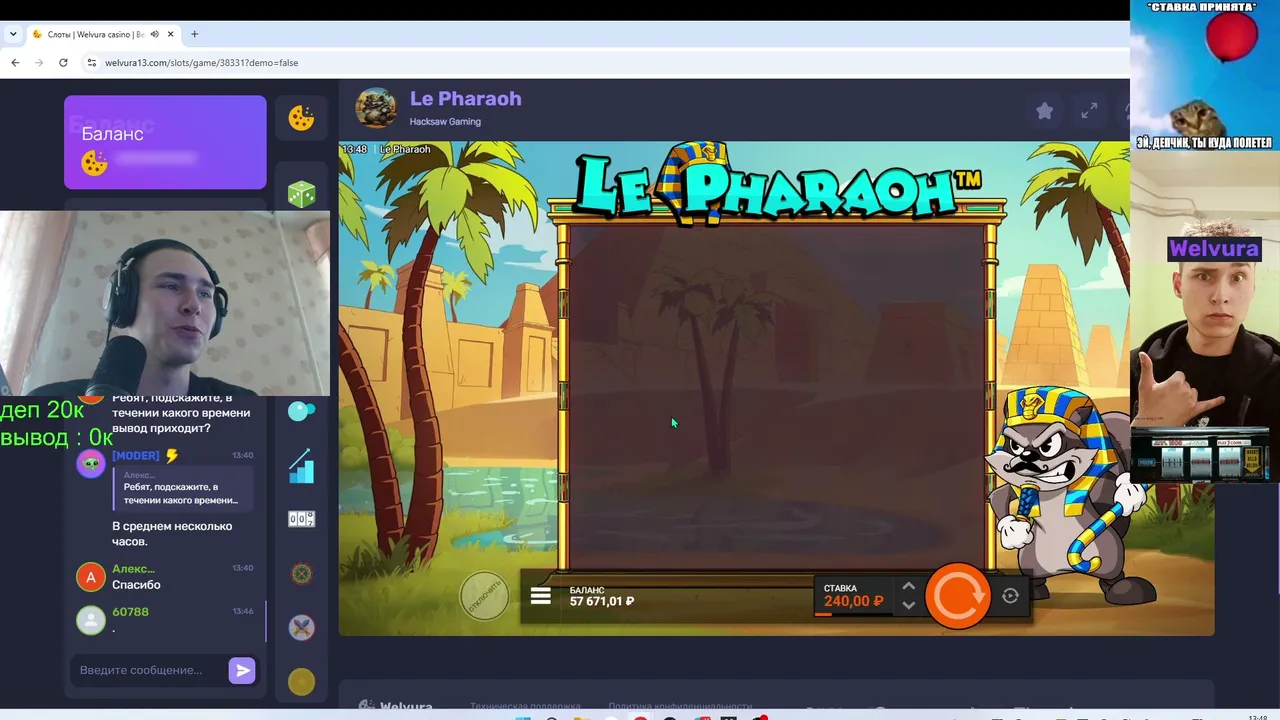
Task: Open the autoplay settings beside spin
Action: point(1010,596)
